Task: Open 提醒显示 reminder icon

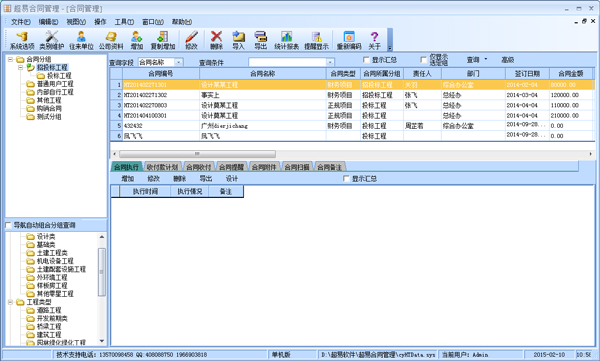Action: click(x=316, y=40)
